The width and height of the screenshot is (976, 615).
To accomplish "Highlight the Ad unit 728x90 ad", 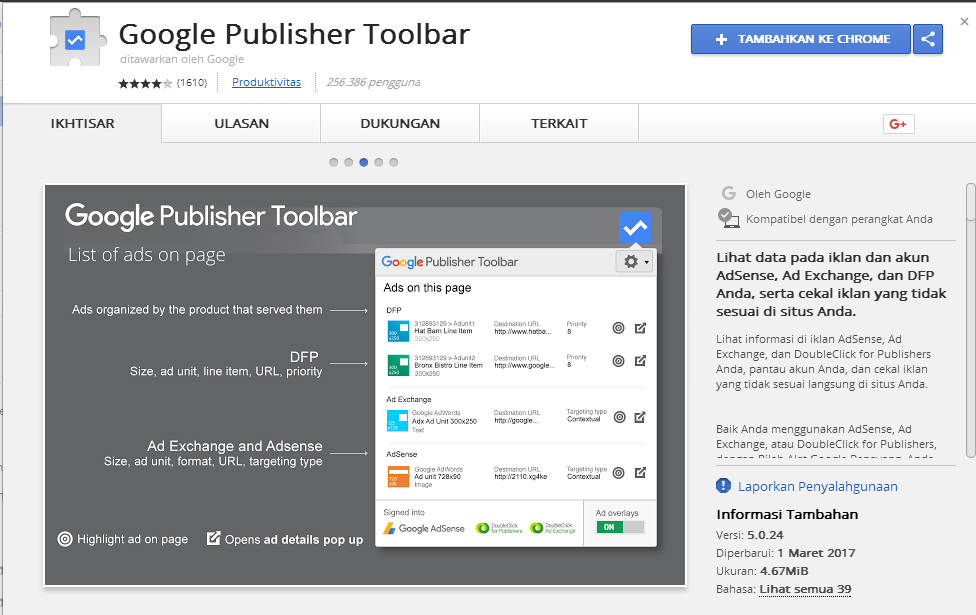I will coord(618,473).
